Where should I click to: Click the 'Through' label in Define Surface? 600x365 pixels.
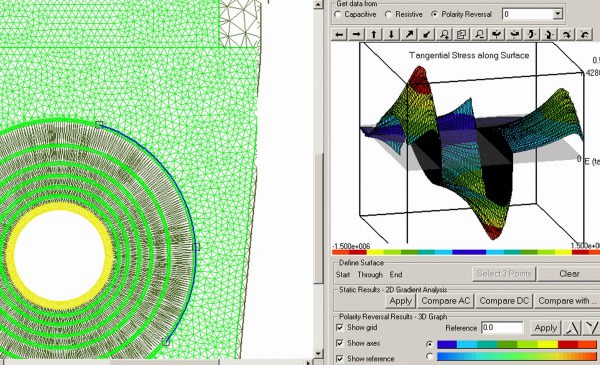370,274
